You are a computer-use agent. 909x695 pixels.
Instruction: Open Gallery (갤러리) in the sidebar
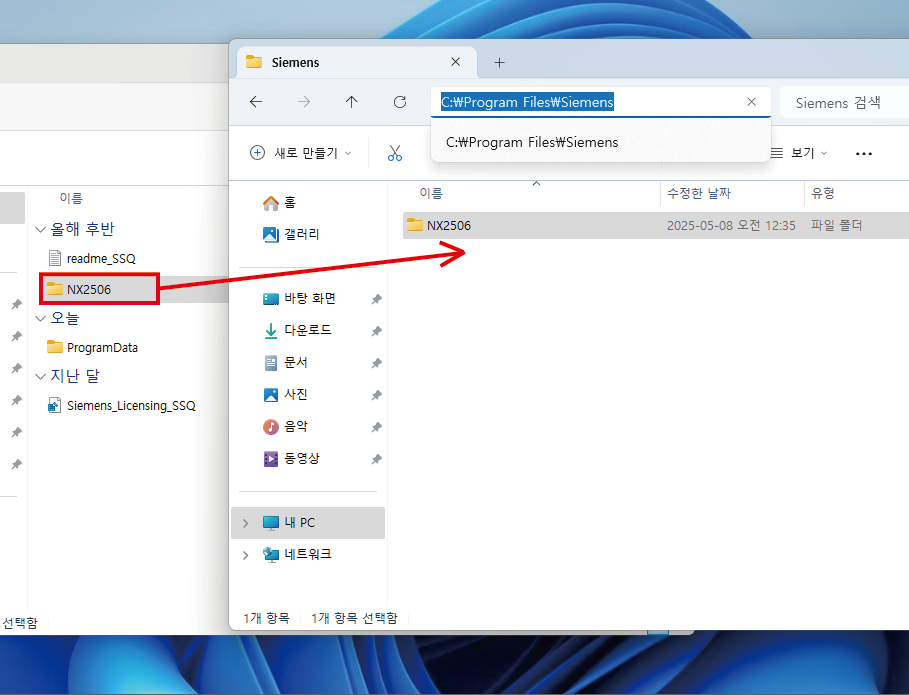coord(290,234)
